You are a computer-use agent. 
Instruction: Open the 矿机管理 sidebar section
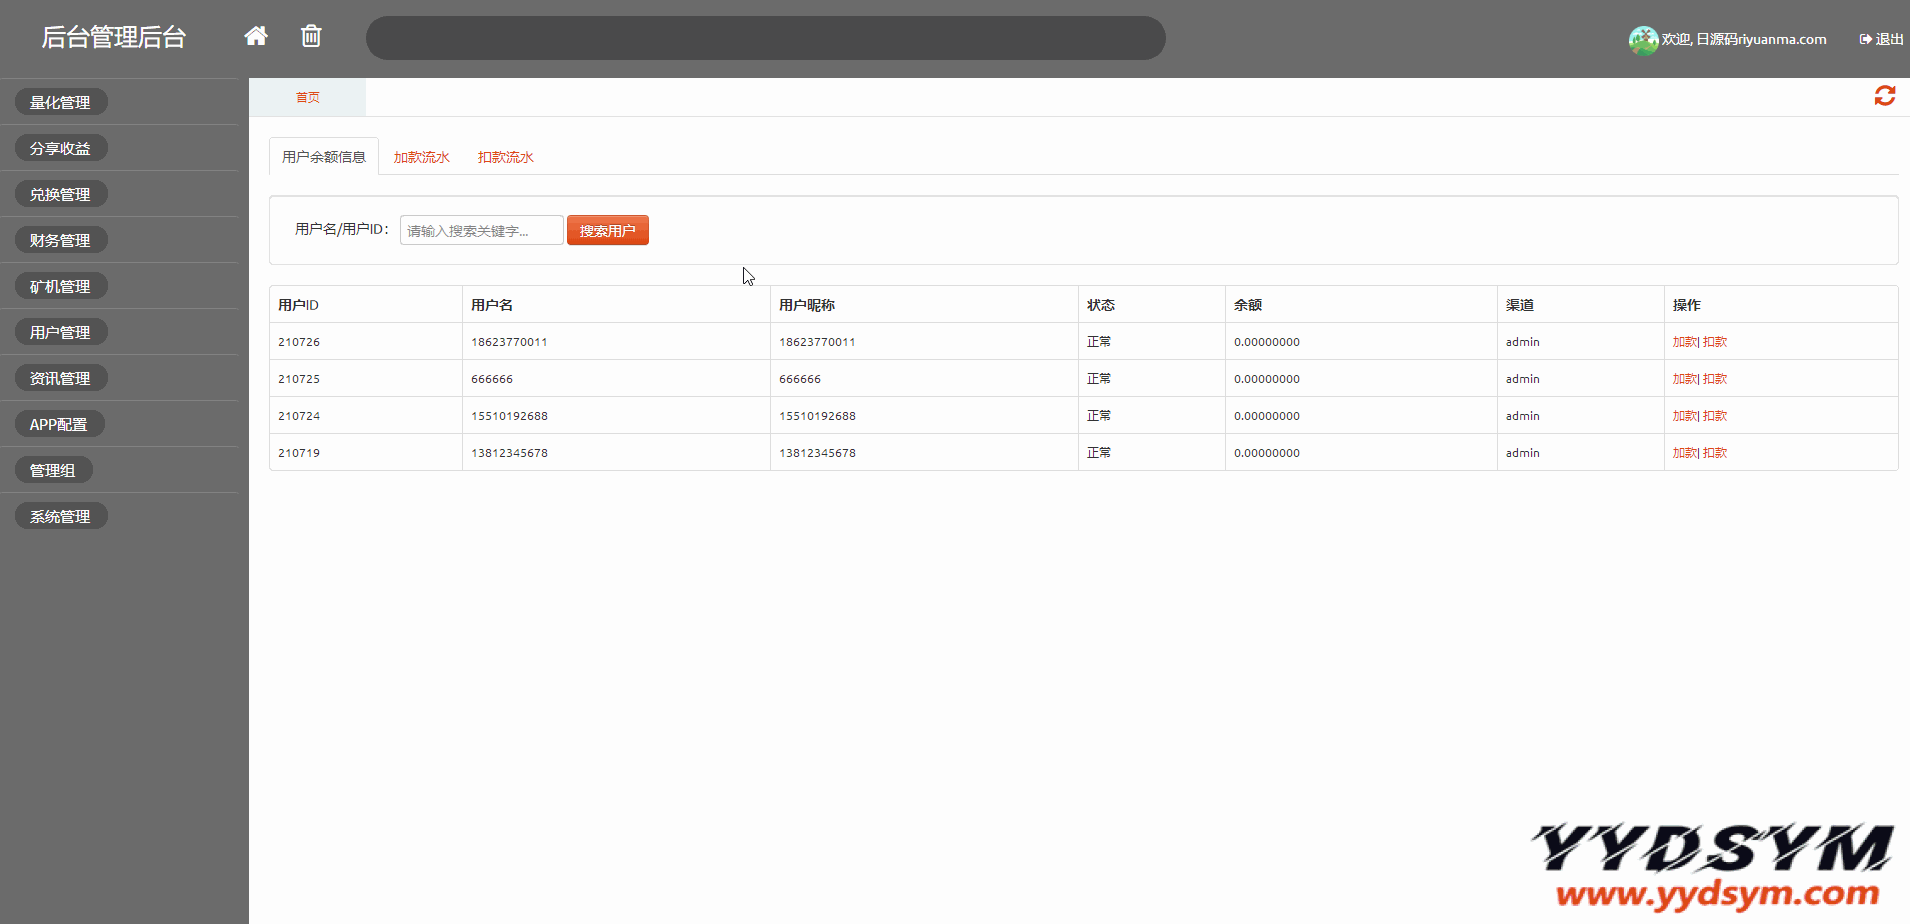tap(61, 286)
